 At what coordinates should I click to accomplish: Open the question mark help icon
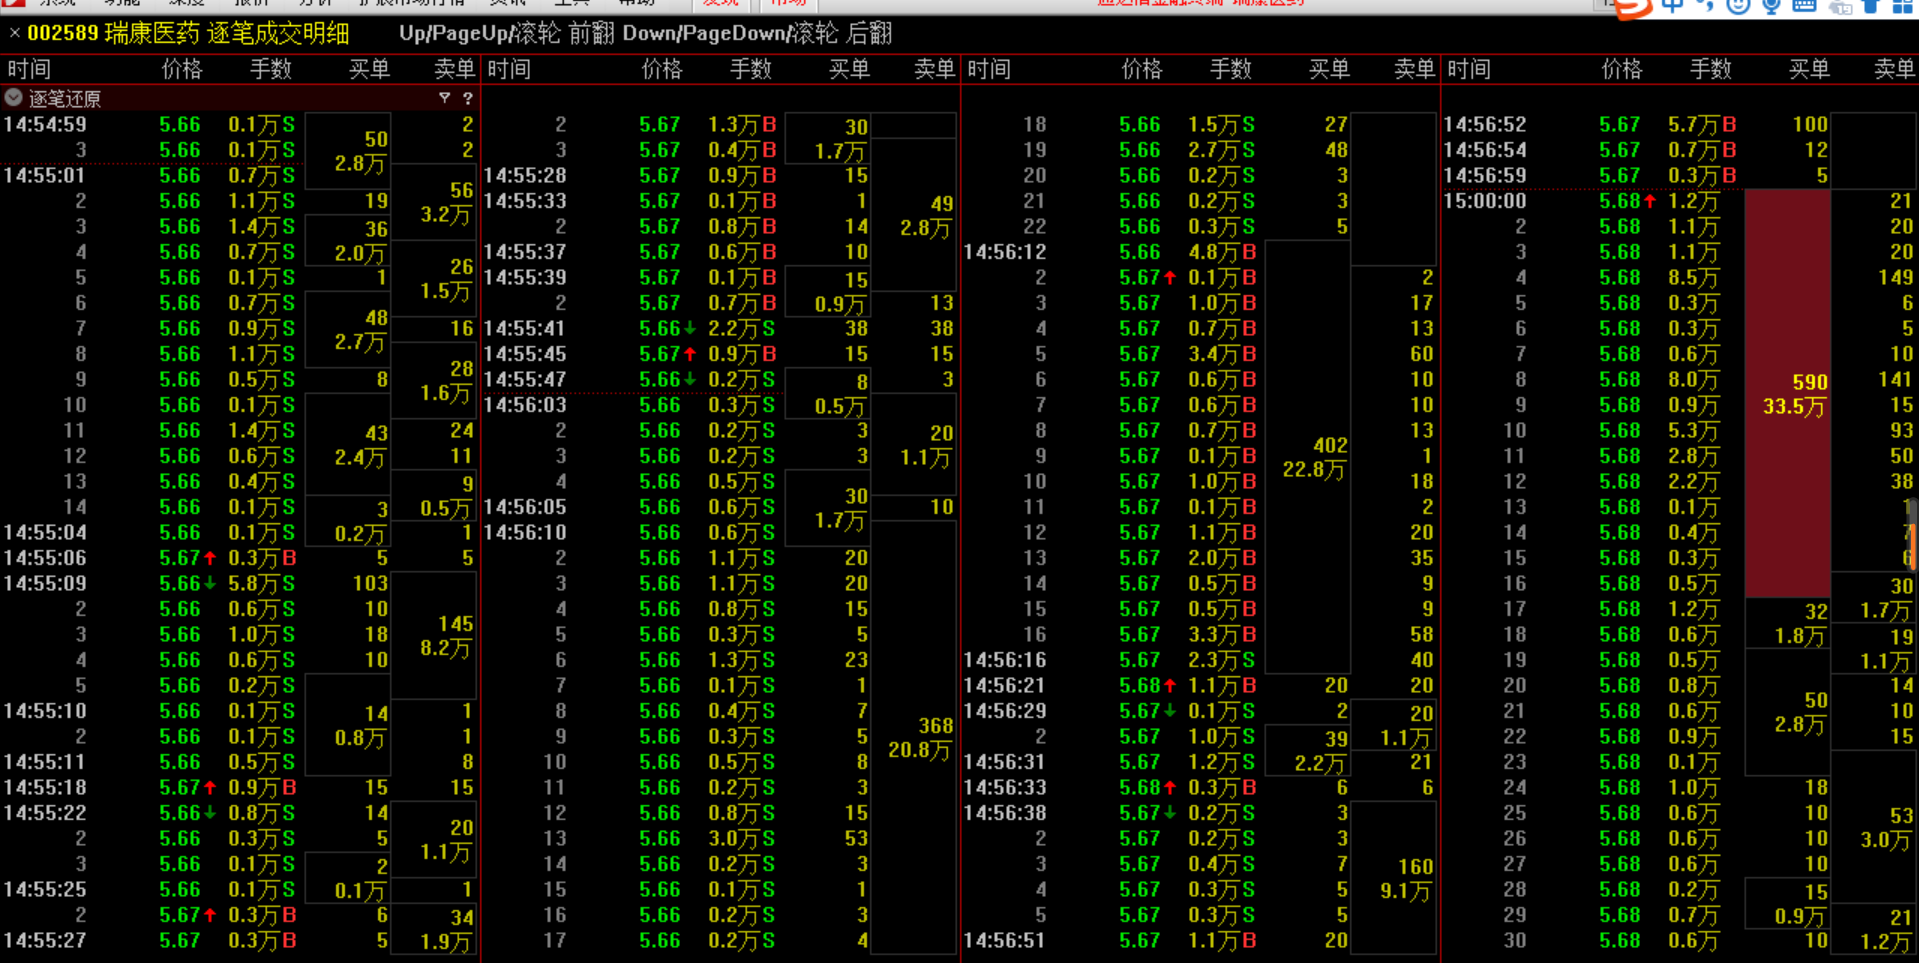pos(467,98)
